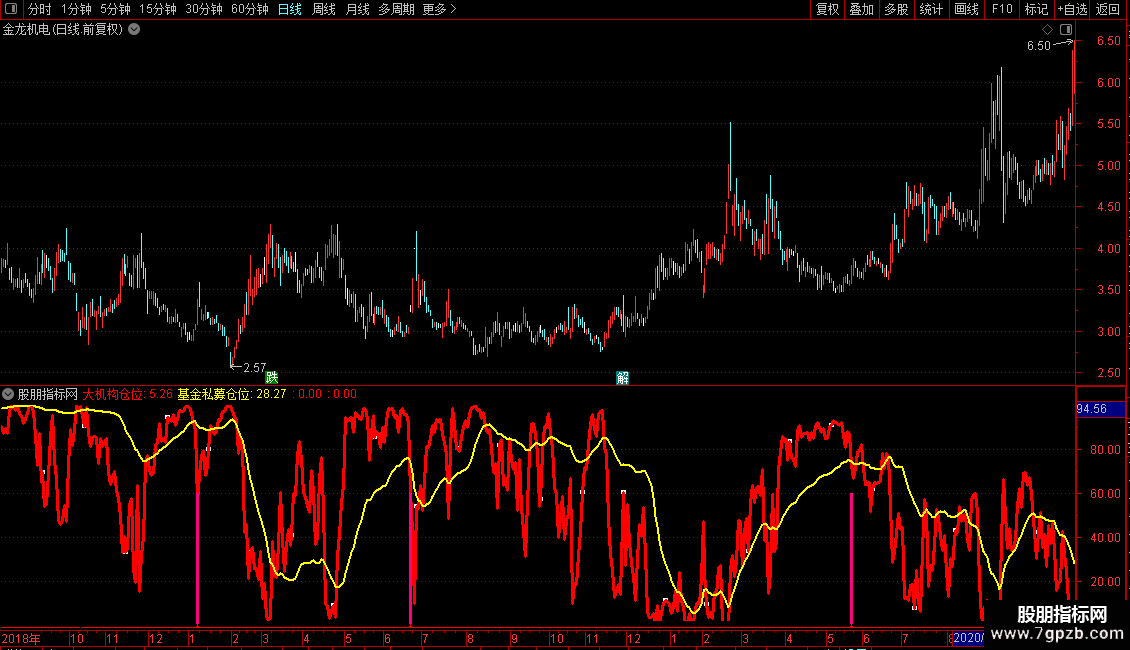Click the 叠加 overlay button
Viewport: 1130px width, 650px height.
point(862,9)
